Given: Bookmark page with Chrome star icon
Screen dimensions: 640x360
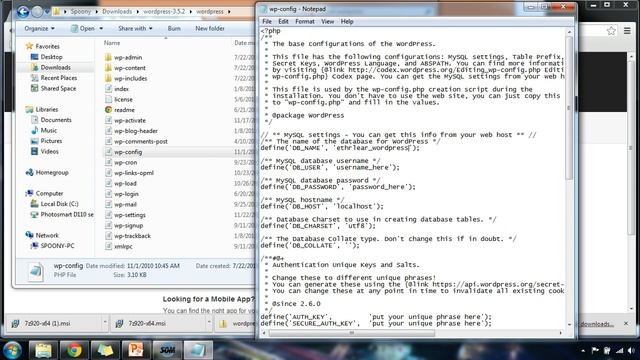Looking at the screenshot, I should click(x=611, y=31).
